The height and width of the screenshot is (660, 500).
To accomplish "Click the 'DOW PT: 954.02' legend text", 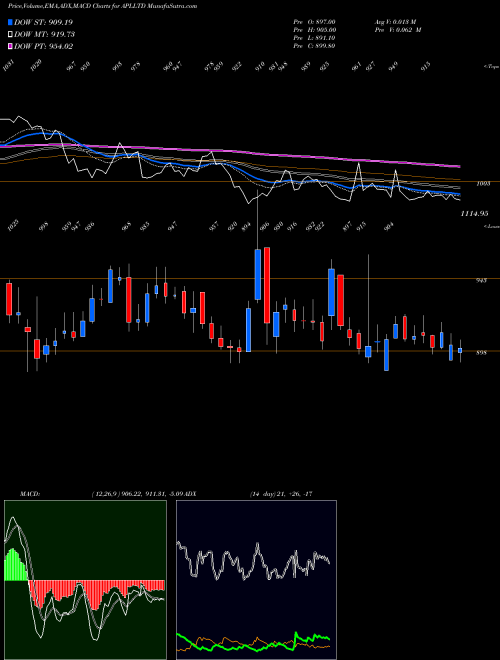I will 44,46.
